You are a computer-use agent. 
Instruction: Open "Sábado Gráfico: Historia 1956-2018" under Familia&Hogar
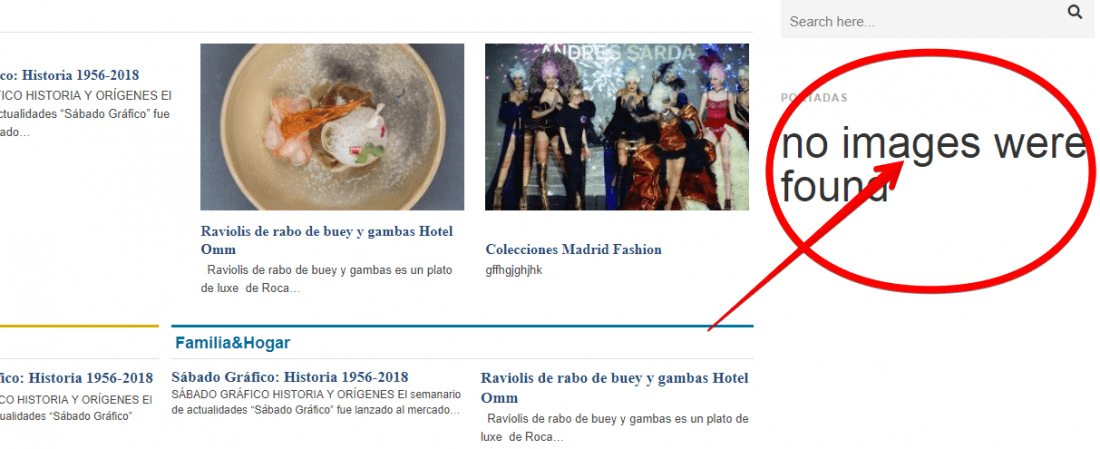(x=290, y=377)
